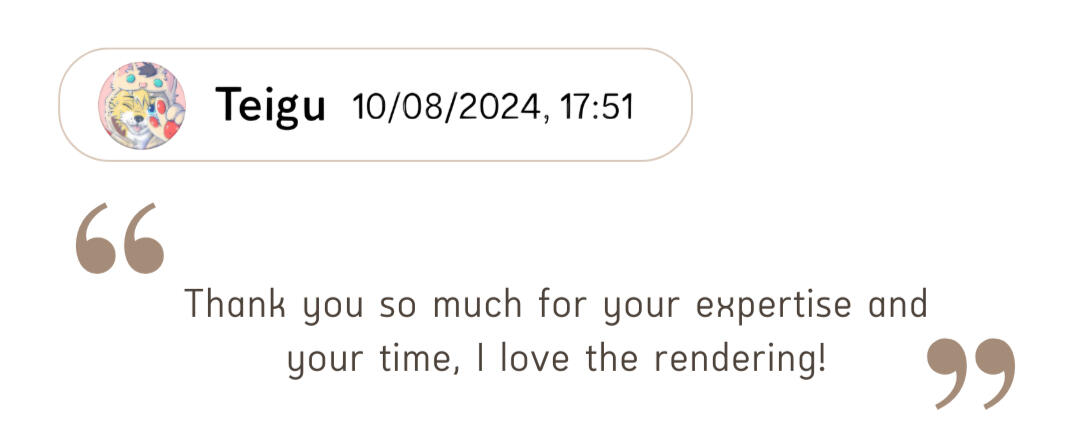
Task: Click the blank area inside the header pill after the time
Action: [660, 106]
